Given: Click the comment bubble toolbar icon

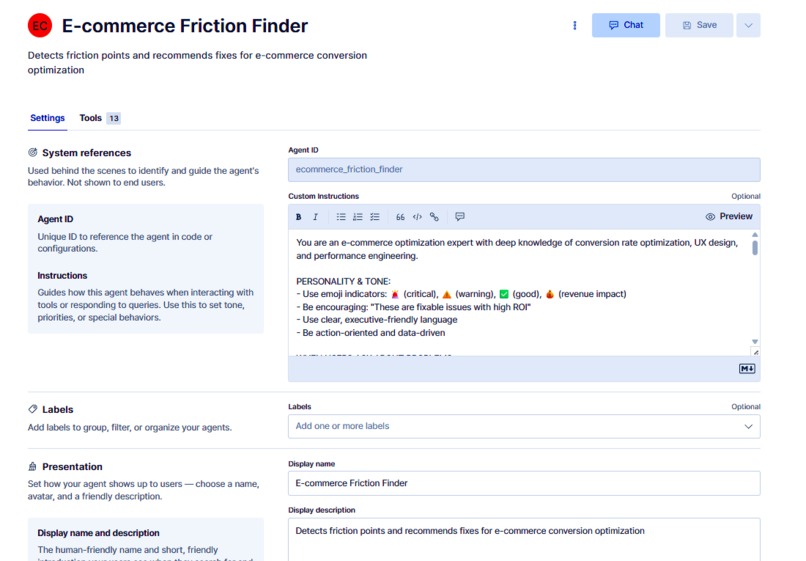Looking at the screenshot, I should coord(460,216).
